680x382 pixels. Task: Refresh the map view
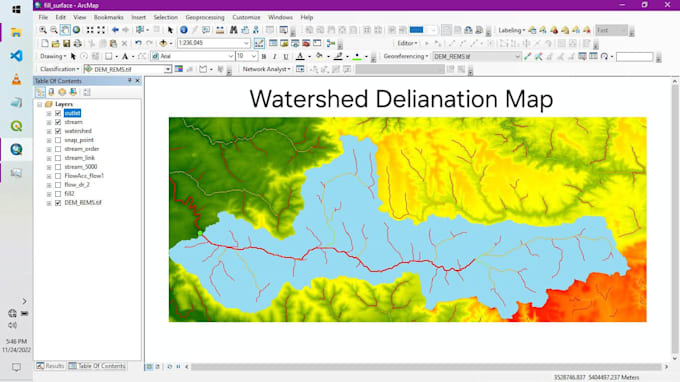coord(170,367)
